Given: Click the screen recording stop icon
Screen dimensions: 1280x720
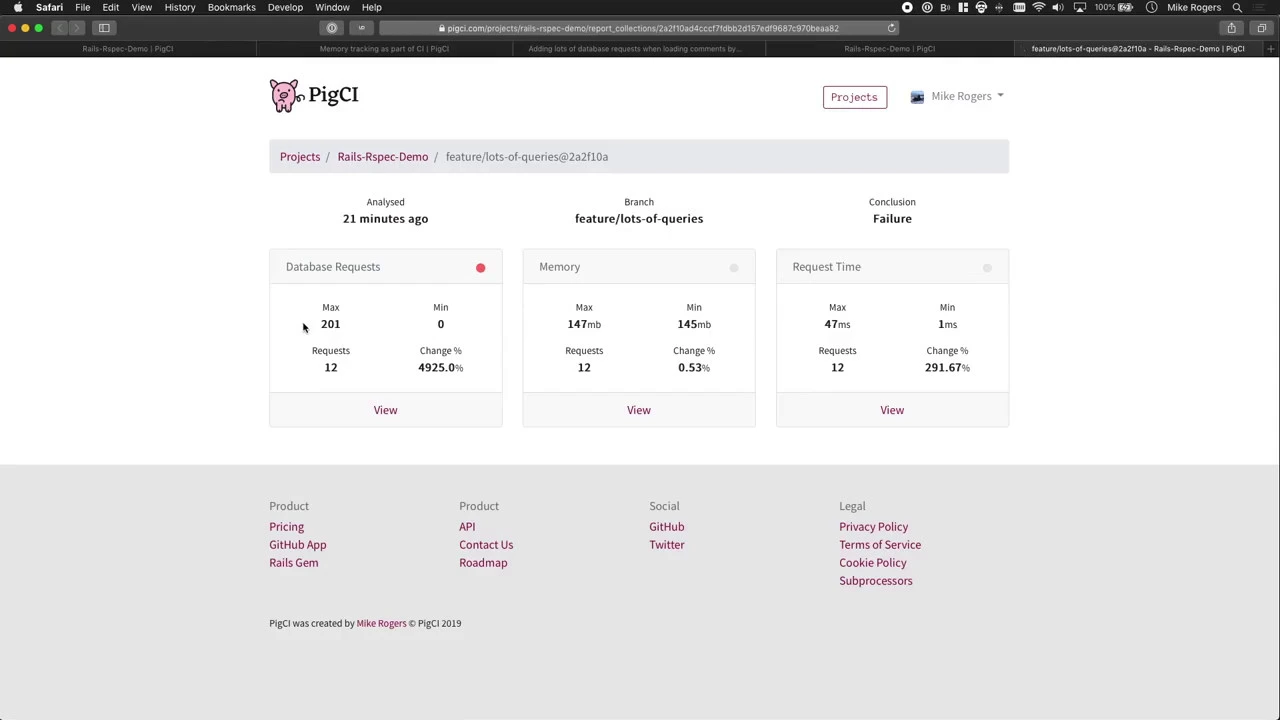Looking at the screenshot, I should coord(908,7).
